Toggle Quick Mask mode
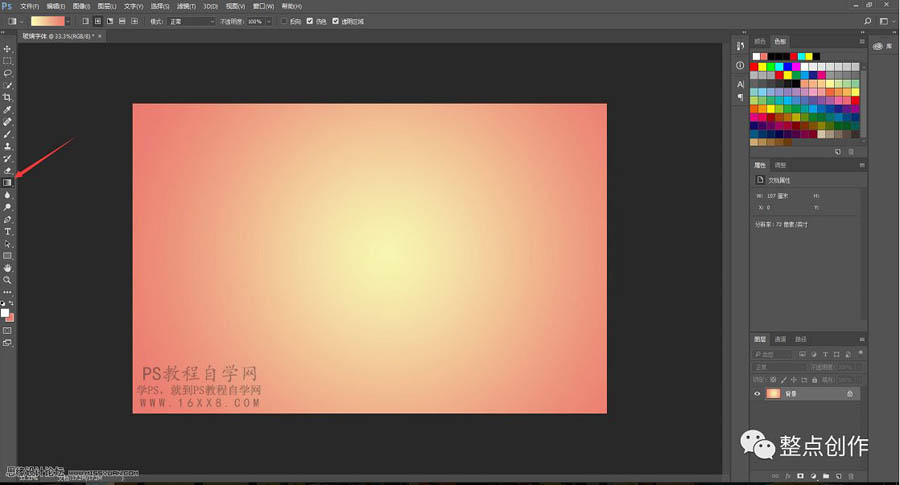The width and height of the screenshot is (900, 485). [x=7, y=331]
